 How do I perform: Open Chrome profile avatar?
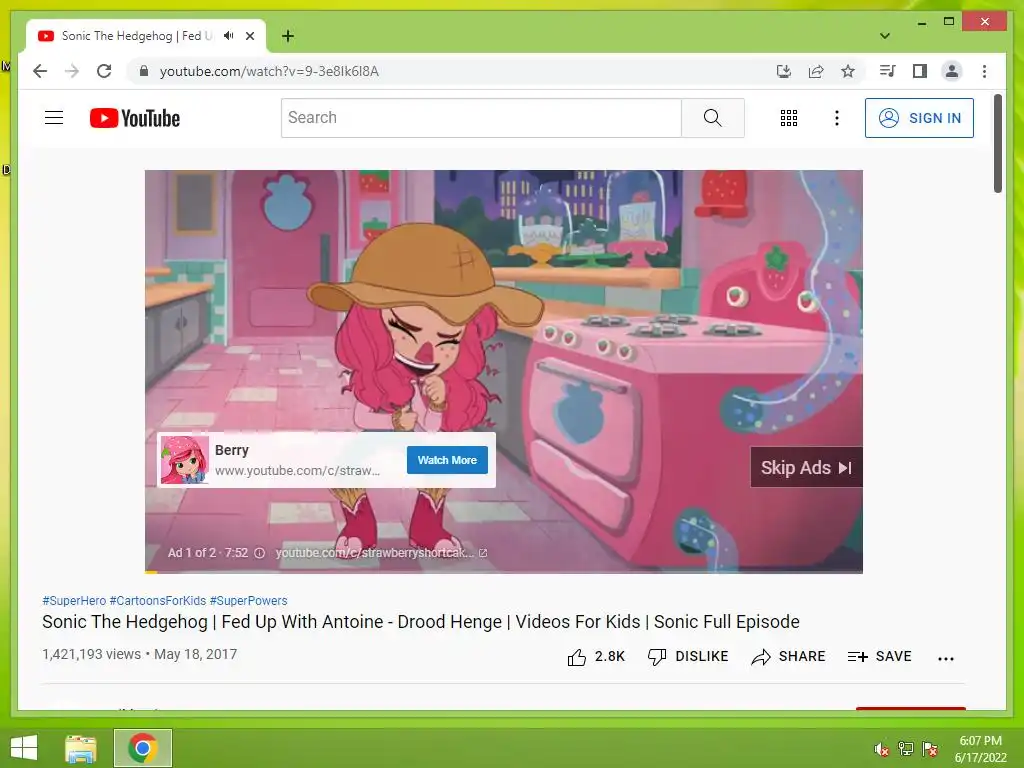click(x=952, y=71)
